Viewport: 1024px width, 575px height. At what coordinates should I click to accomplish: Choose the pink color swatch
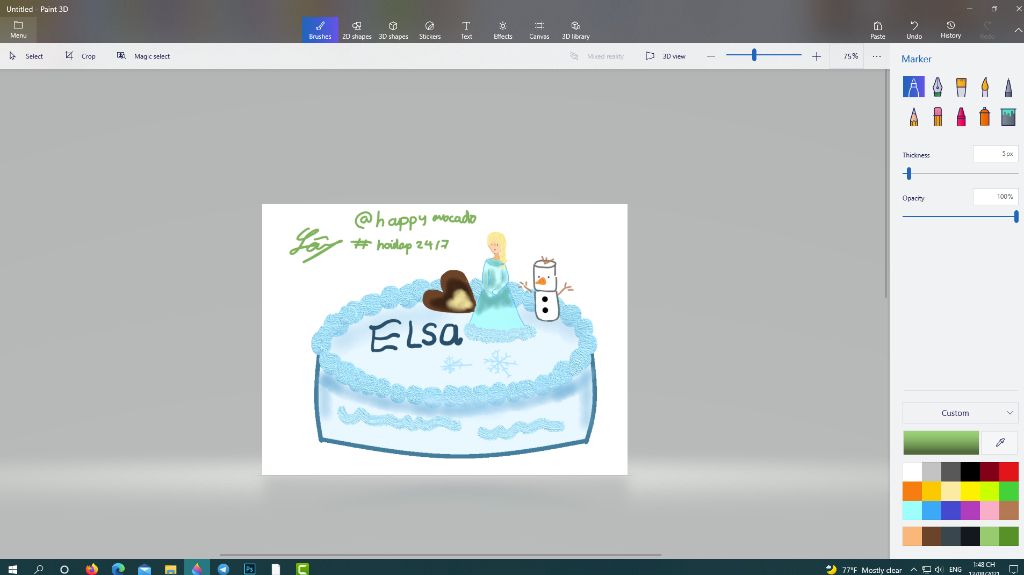[989, 510]
